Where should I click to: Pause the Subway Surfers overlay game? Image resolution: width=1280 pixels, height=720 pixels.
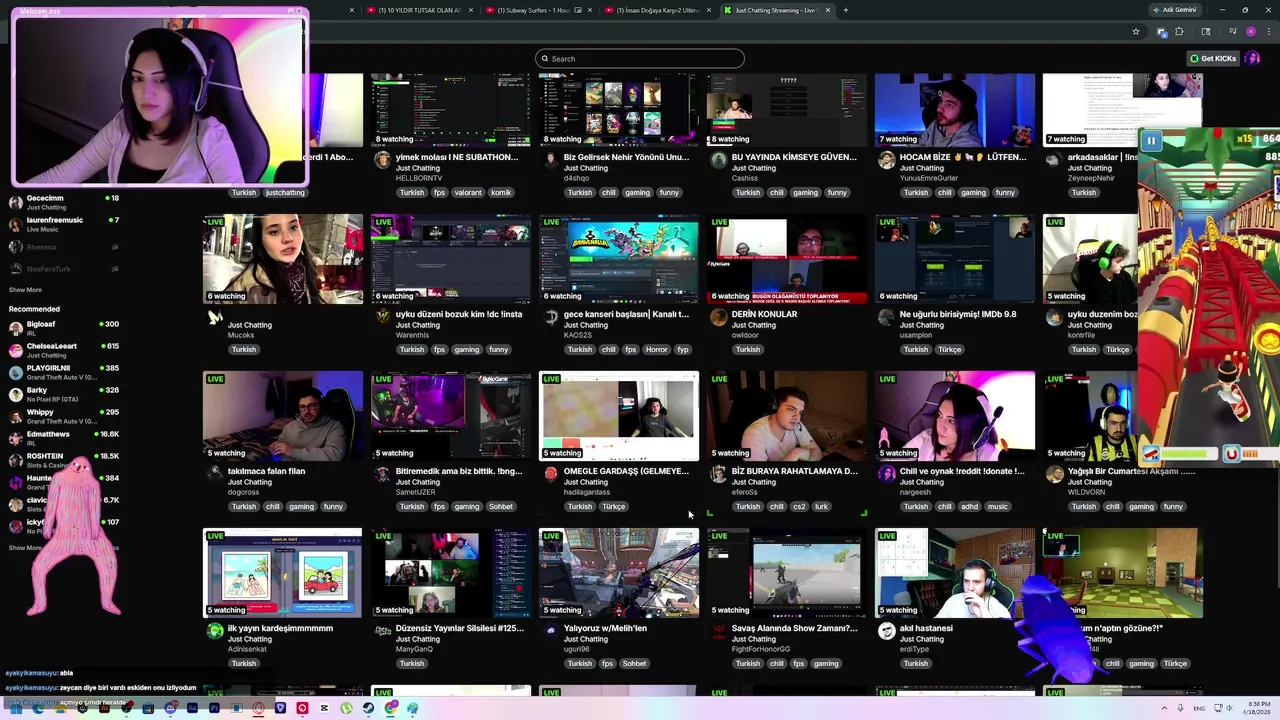(1151, 141)
